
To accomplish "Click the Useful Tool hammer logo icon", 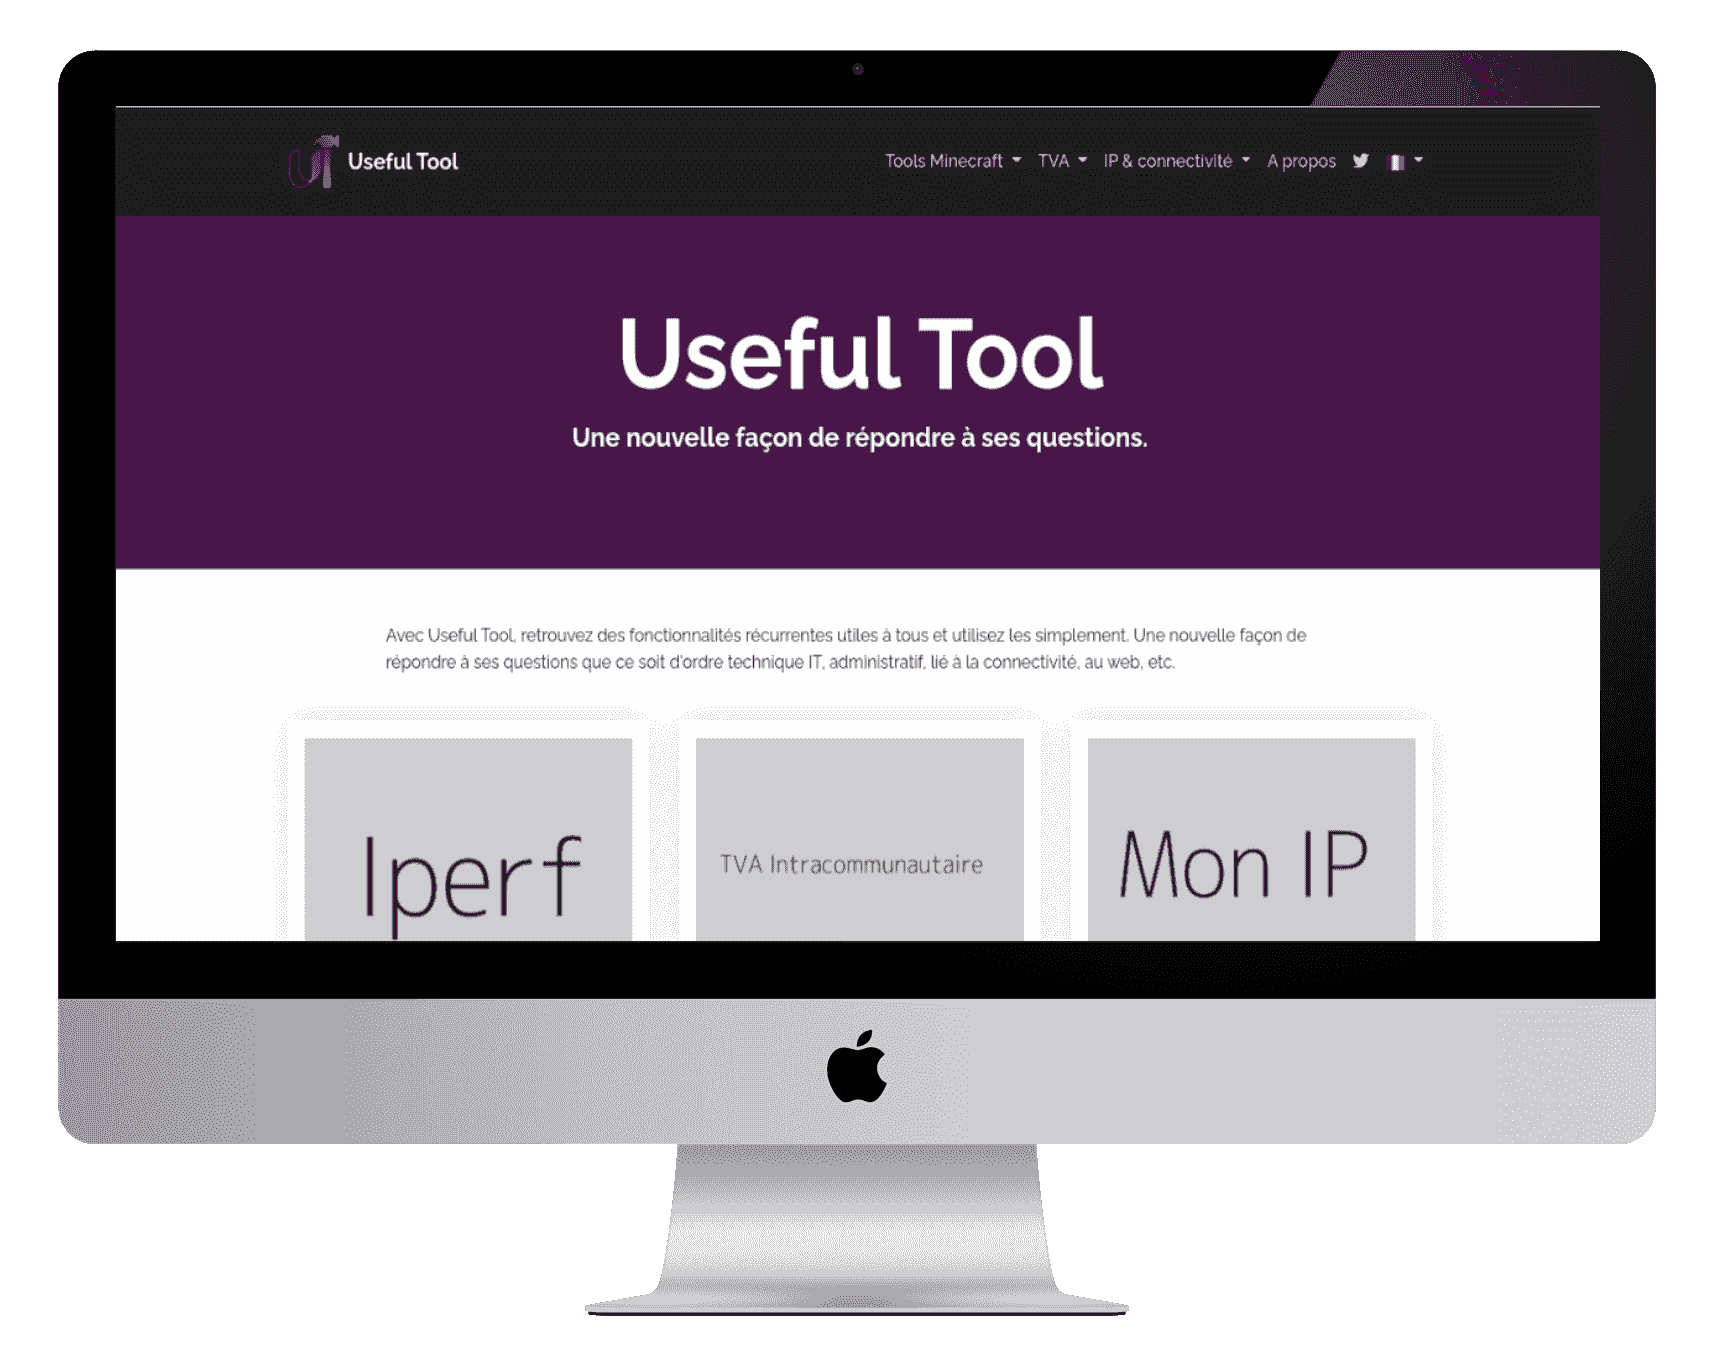I will coord(313,161).
